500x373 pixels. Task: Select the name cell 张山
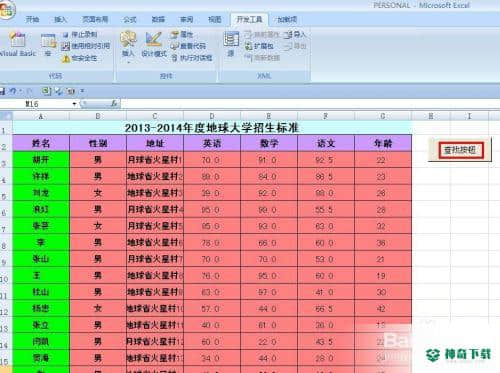pyautogui.click(x=41, y=259)
